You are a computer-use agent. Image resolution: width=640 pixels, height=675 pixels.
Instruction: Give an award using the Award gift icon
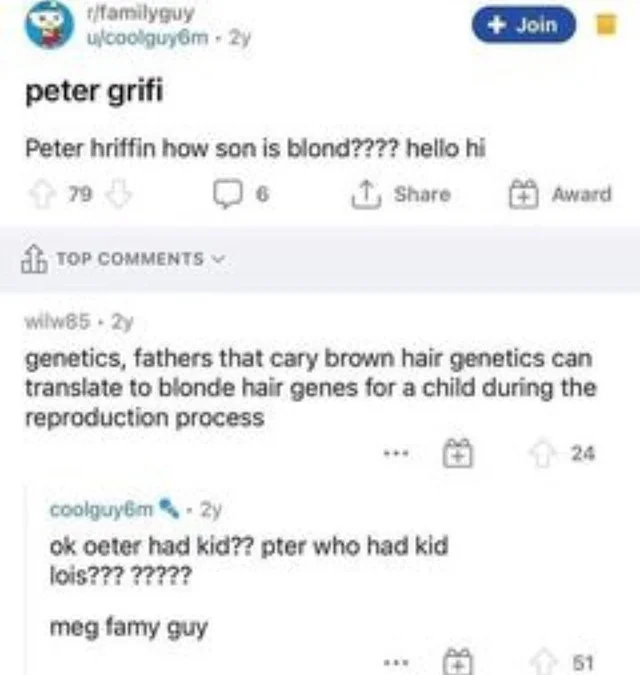(524, 194)
